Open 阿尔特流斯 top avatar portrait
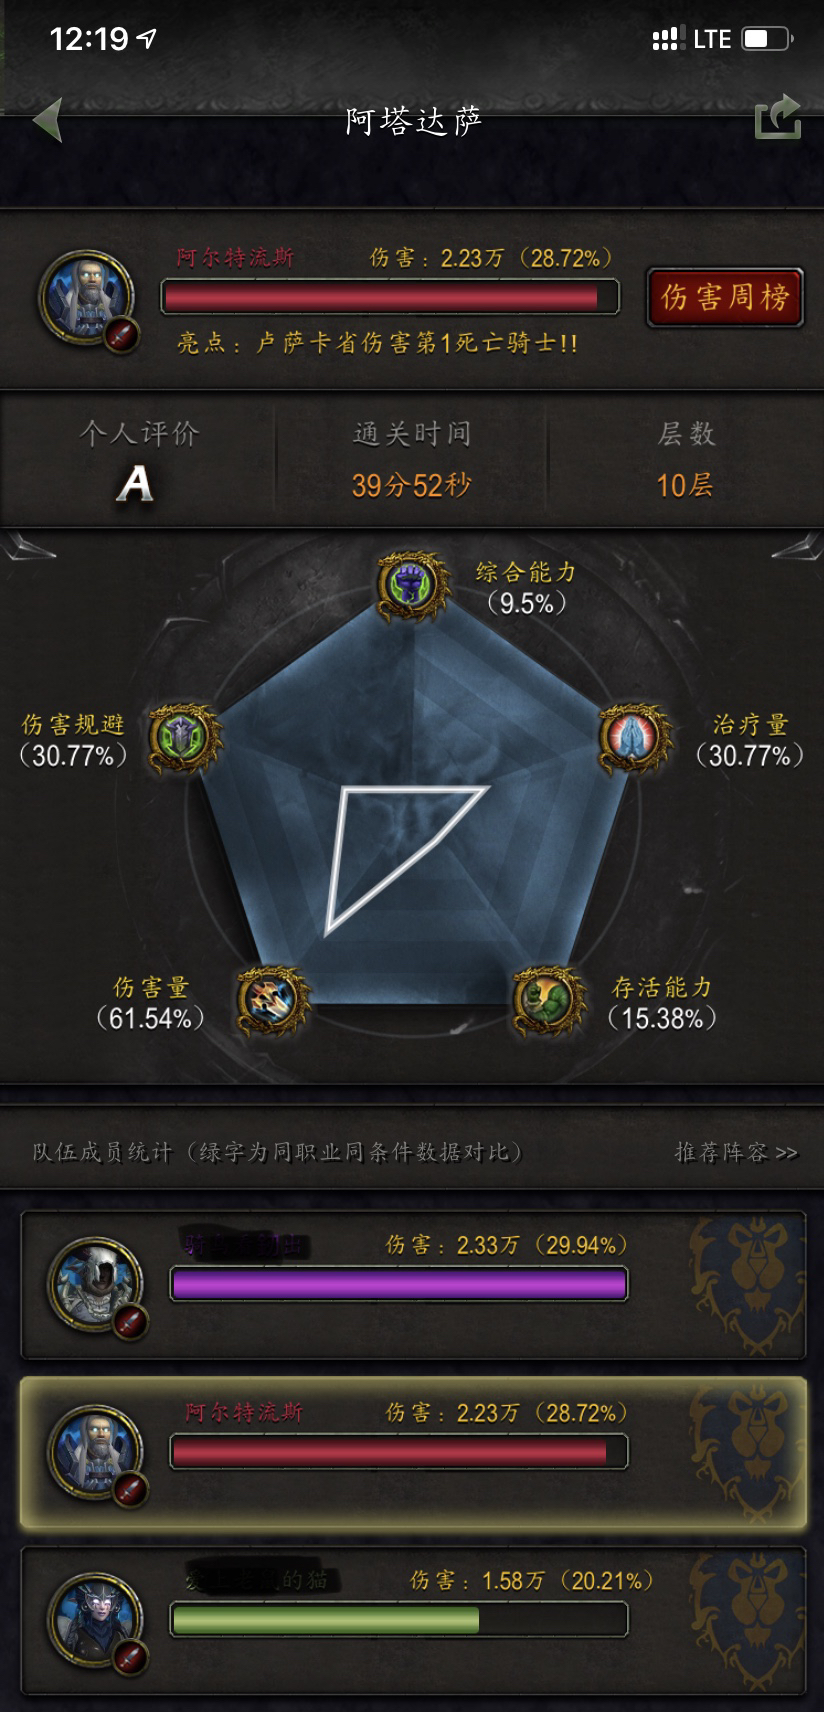Viewport: 824px width, 1712px height. pos(86,298)
